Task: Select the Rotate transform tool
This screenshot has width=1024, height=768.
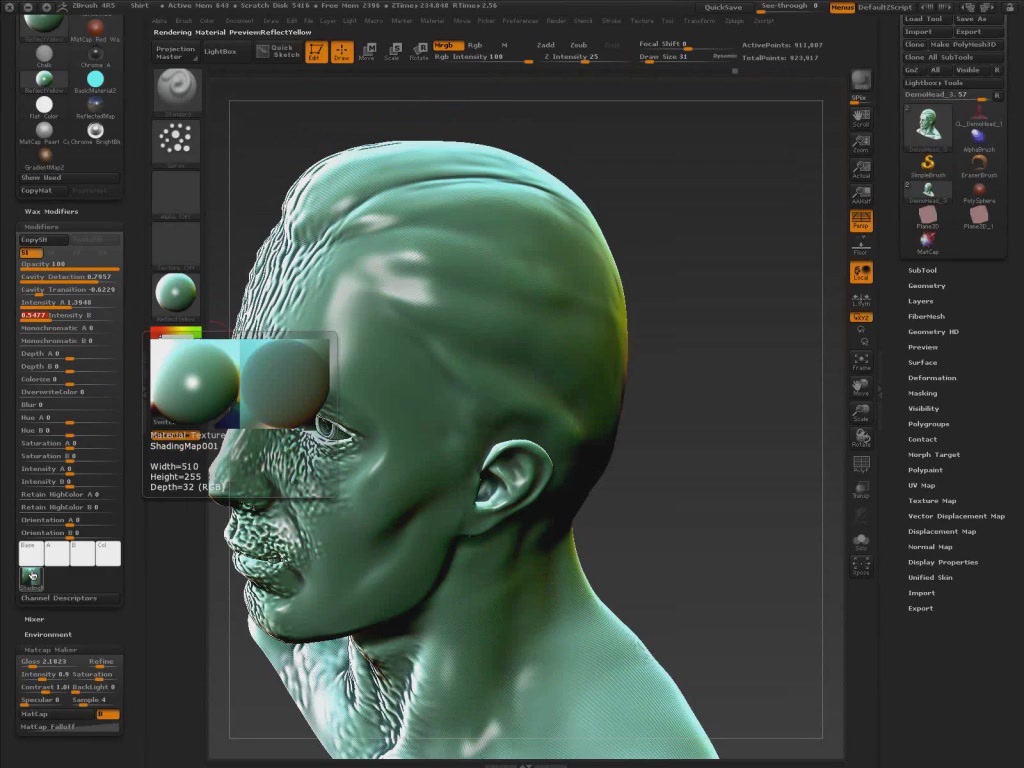Action: (419, 52)
